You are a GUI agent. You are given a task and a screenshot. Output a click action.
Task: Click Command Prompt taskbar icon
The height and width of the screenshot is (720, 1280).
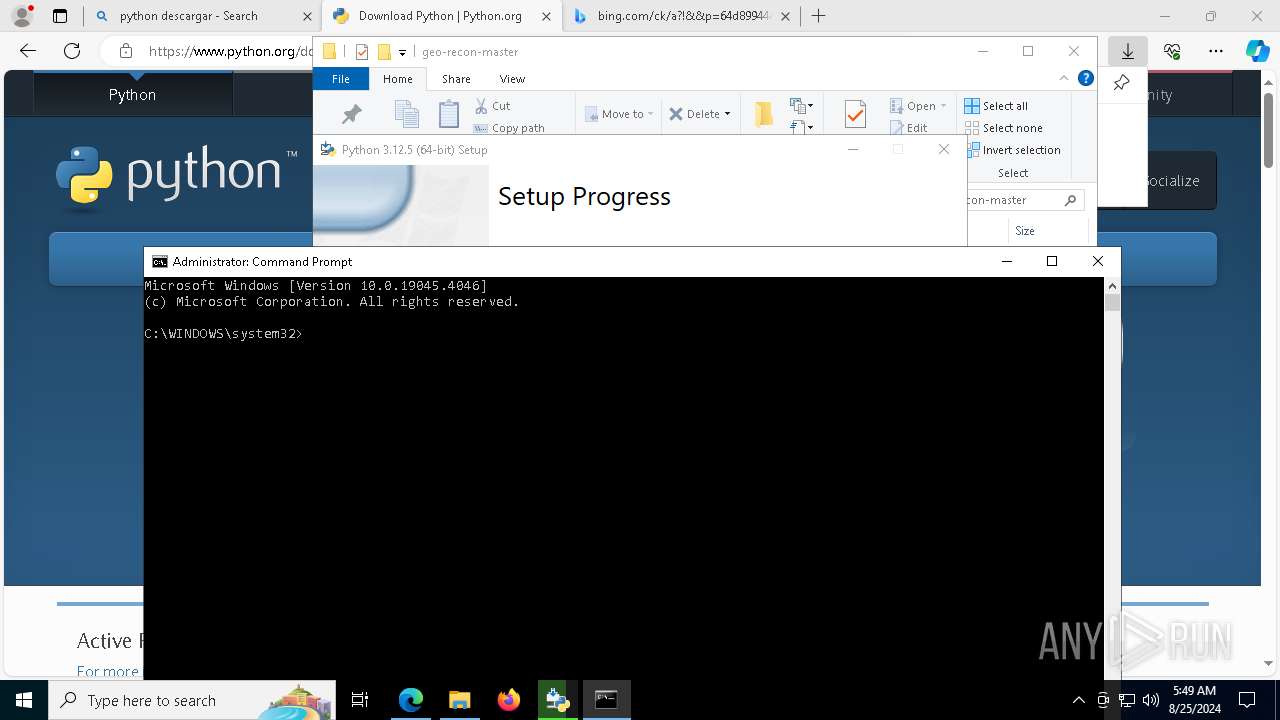pos(606,700)
